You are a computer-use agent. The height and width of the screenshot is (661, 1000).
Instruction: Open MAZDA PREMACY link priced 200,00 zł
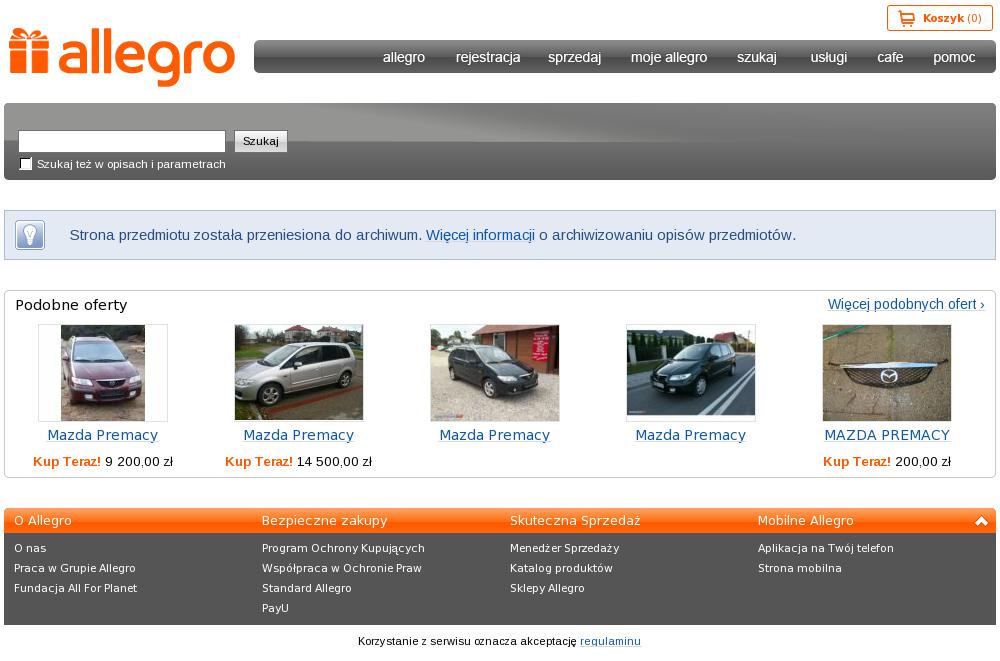pos(887,435)
